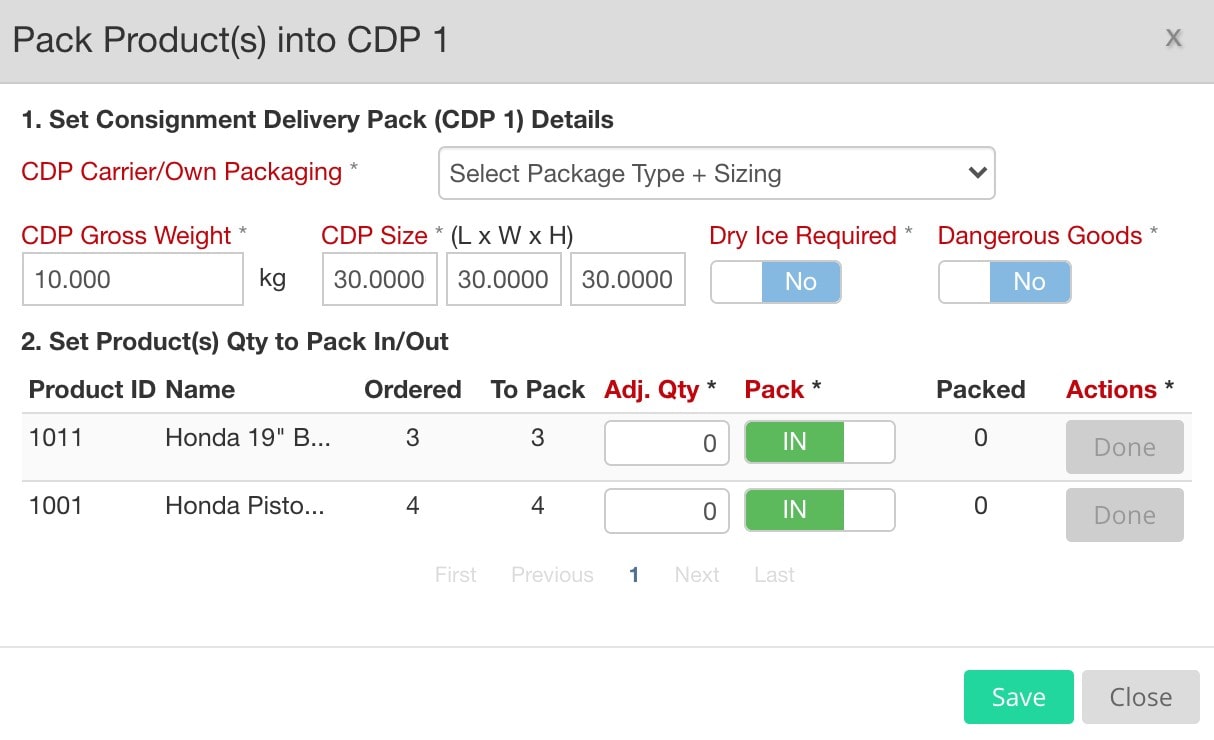
Task: Click Ordered value 4 for product 1001
Action: (x=413, y=505)
